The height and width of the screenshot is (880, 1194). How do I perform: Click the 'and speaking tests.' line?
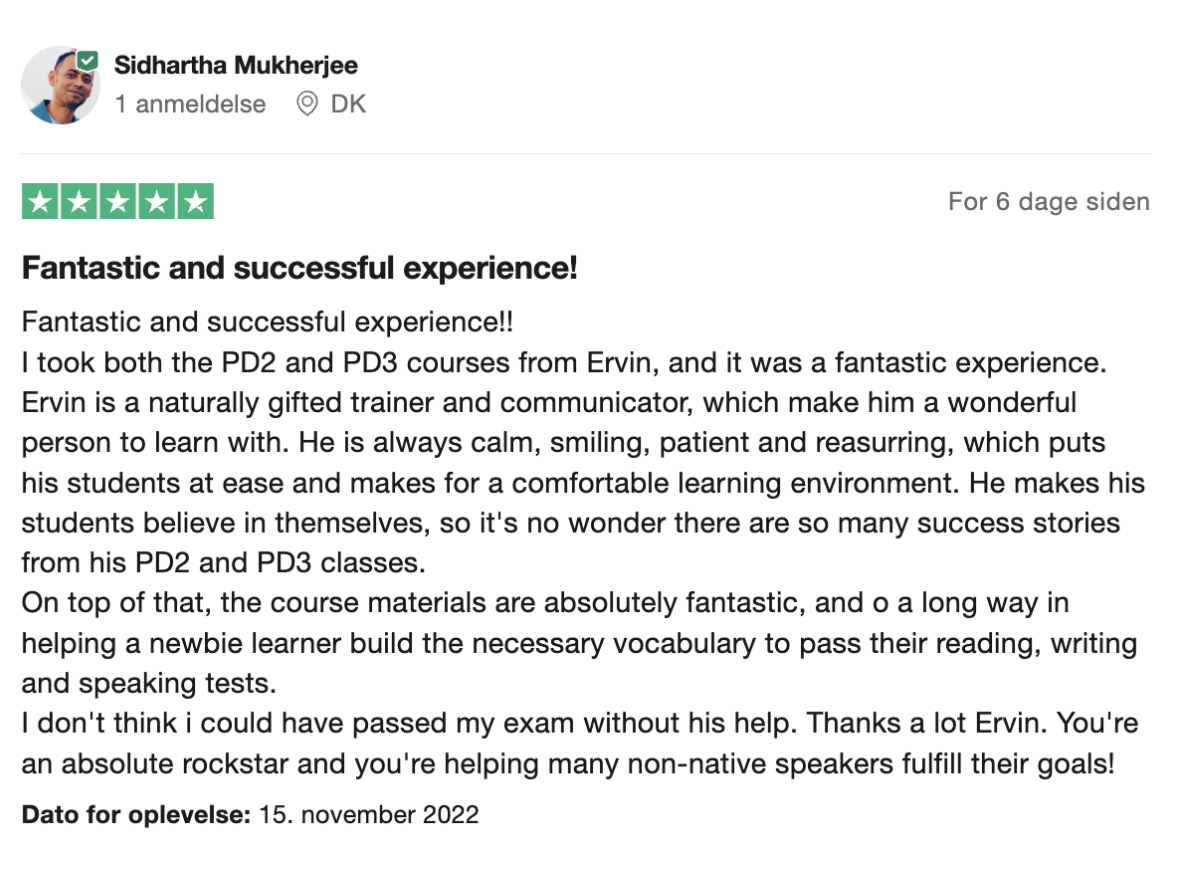(x=149, y=684)
